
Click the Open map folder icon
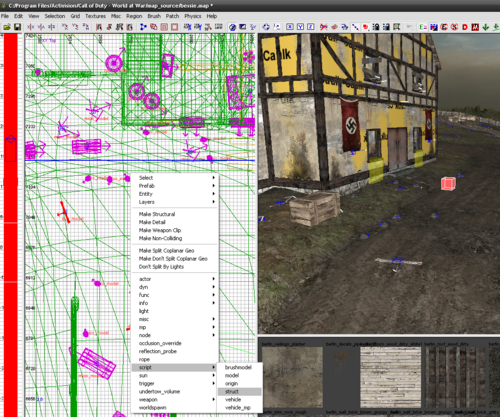[7, 27]
